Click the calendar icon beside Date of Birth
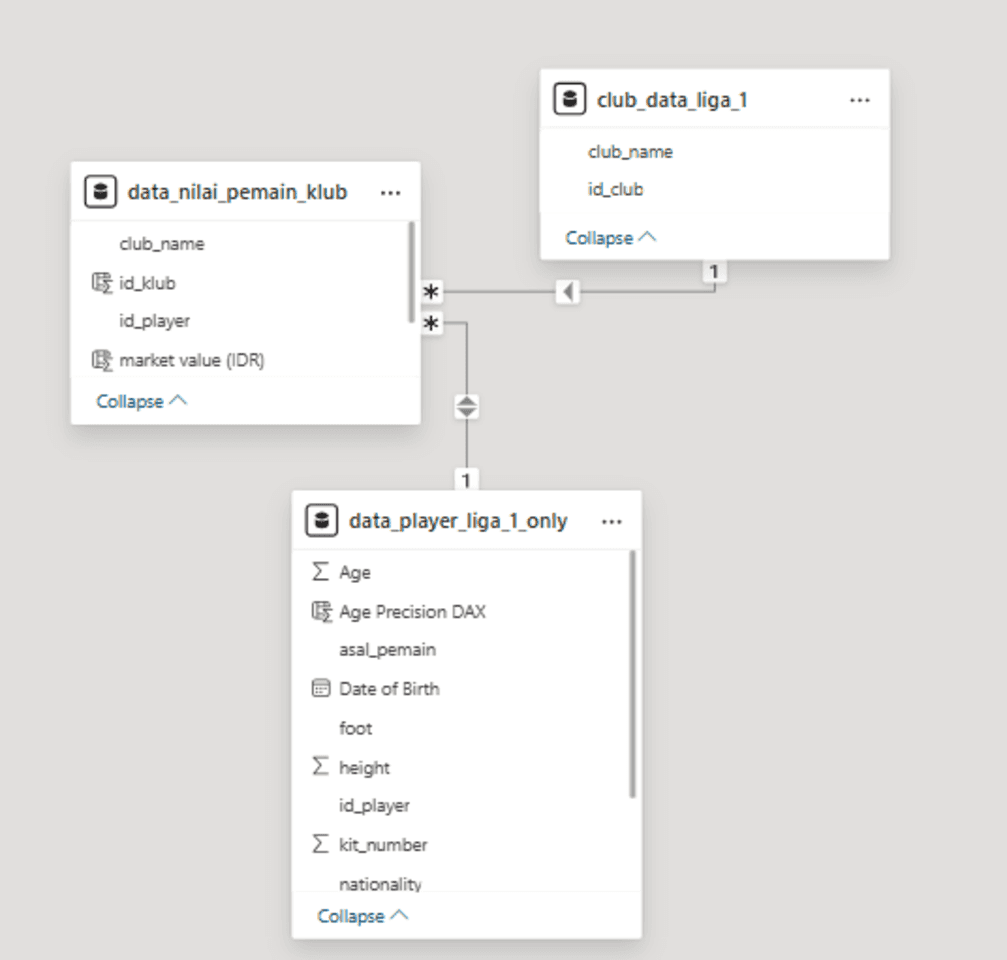 320,688
